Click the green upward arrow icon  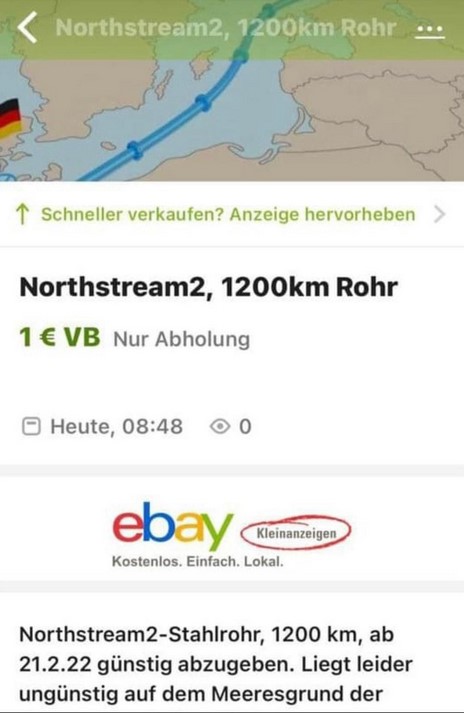(22, 214)
